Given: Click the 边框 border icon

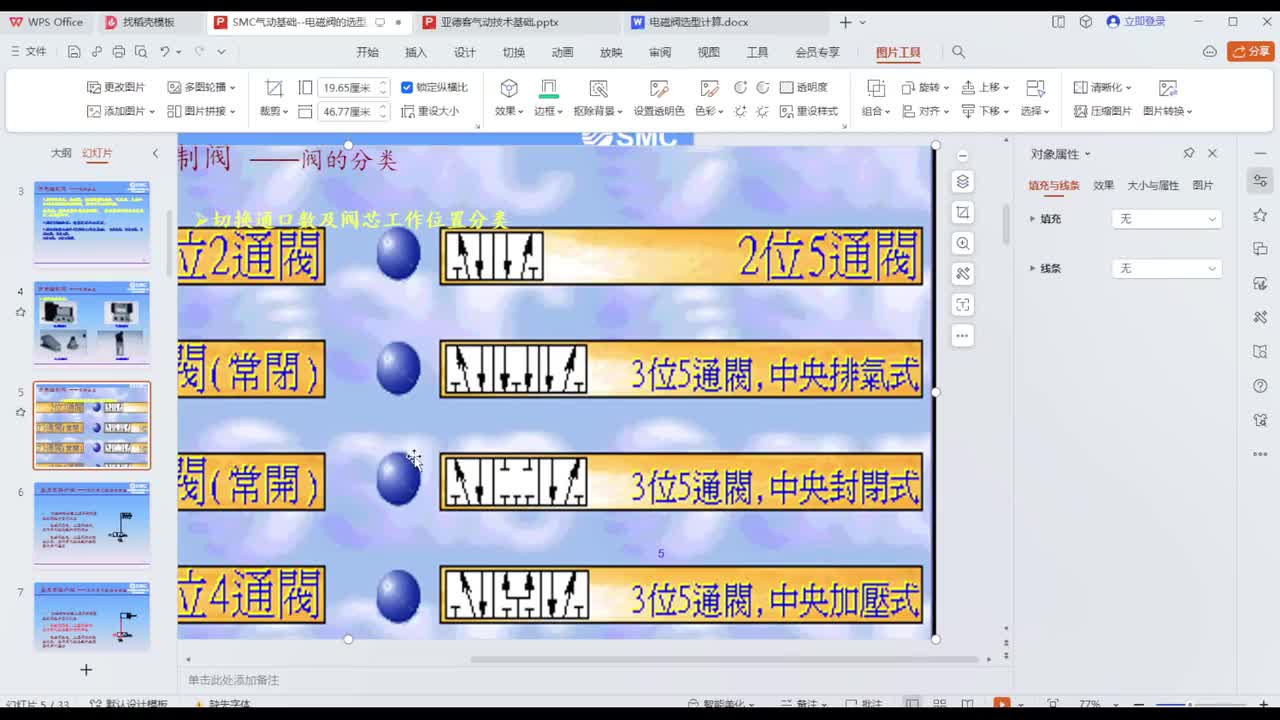Looking at the screenshot, I should pyautogui.click(x=548, y=89).
